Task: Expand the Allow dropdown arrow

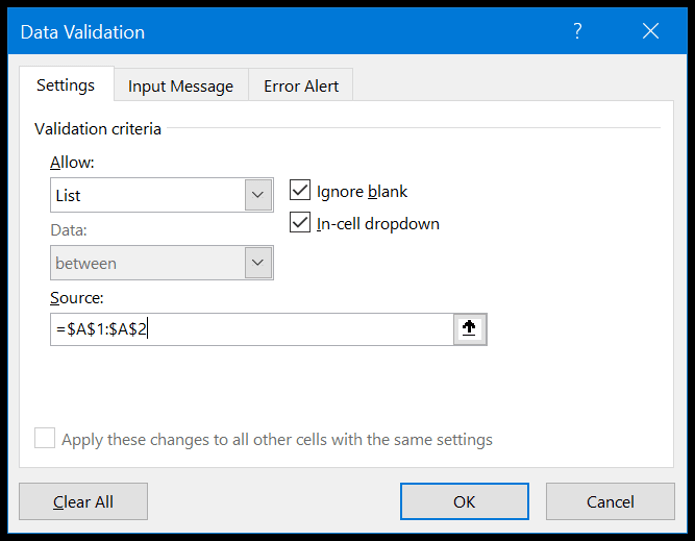Action: click(258, 195)
